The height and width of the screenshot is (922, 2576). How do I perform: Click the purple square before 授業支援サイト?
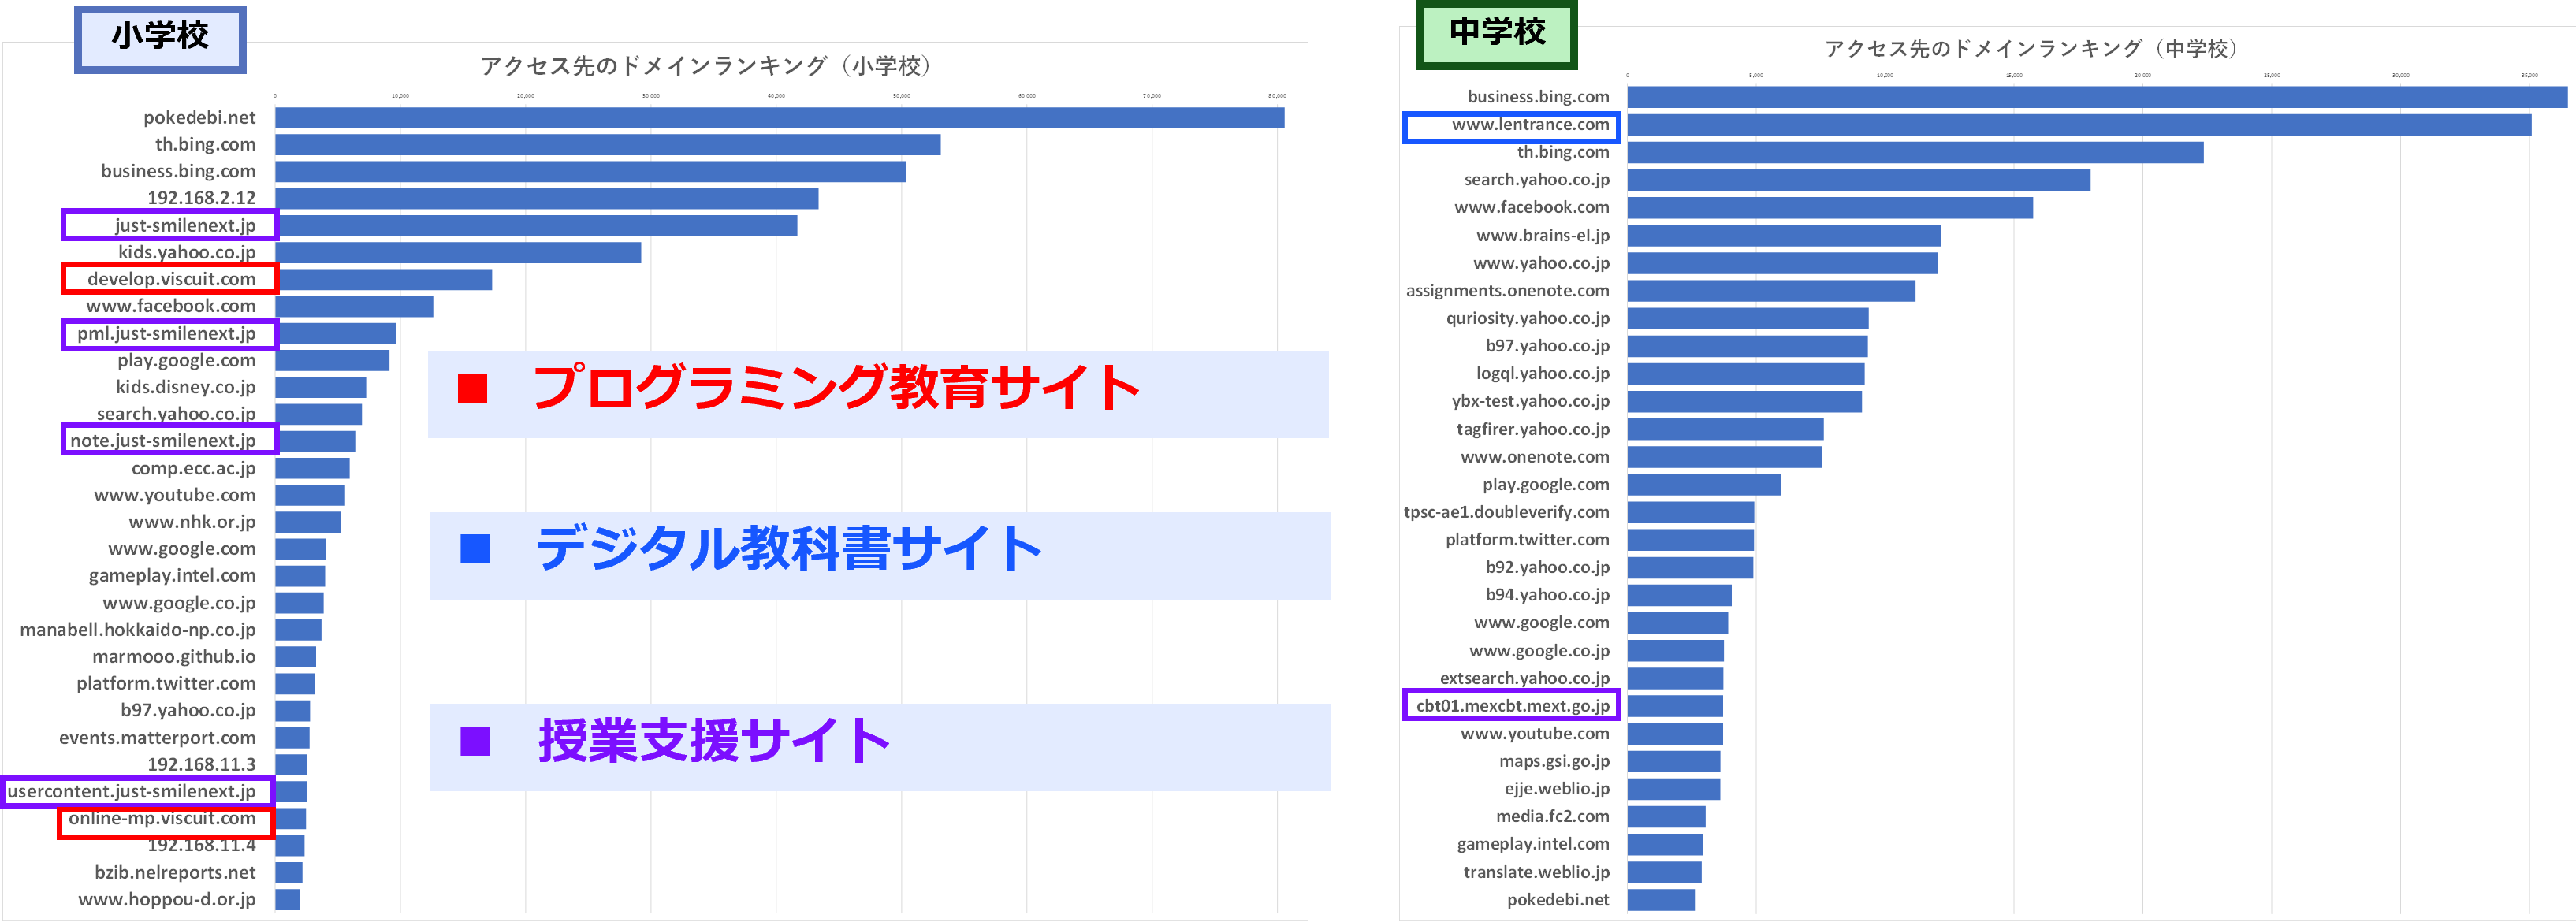(475, 741)
